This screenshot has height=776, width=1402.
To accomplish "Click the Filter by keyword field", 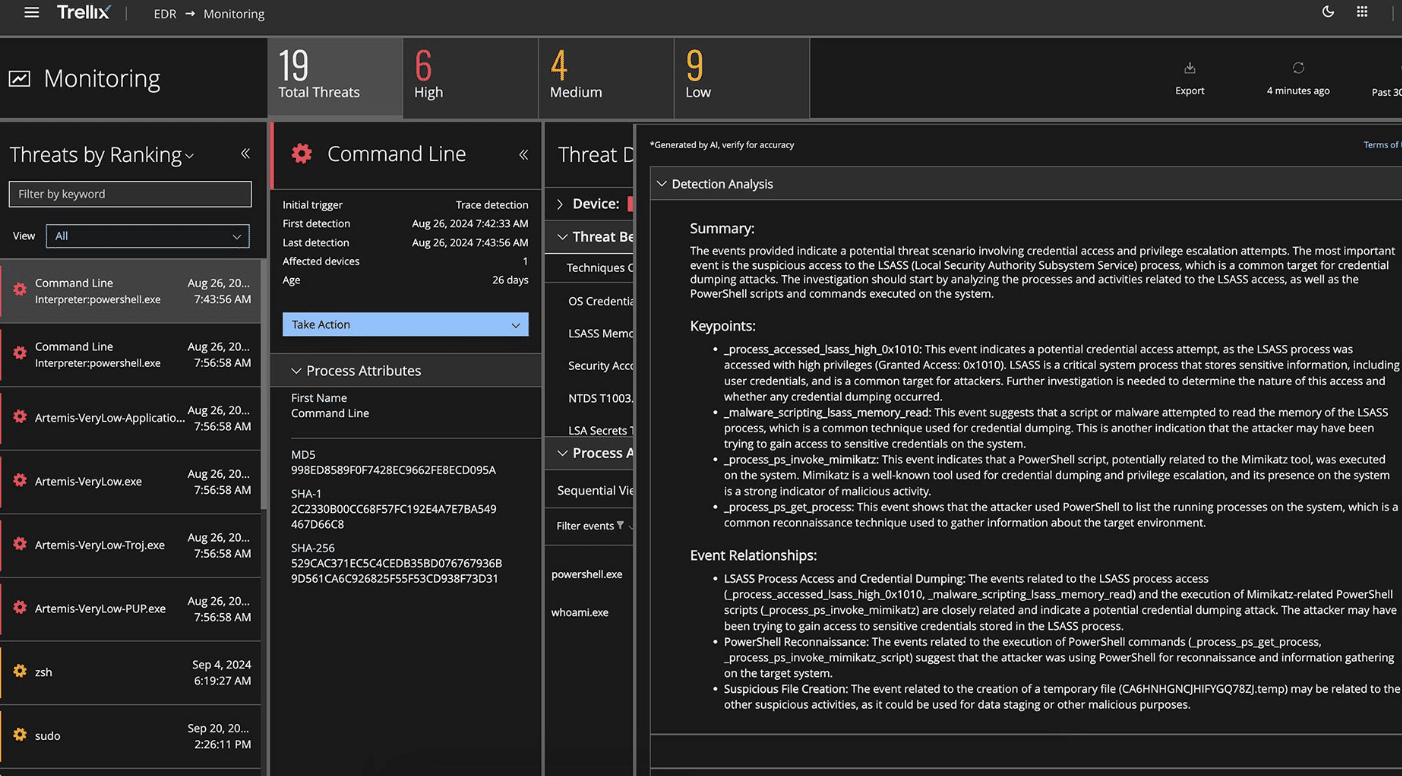I will pos(130,194).
